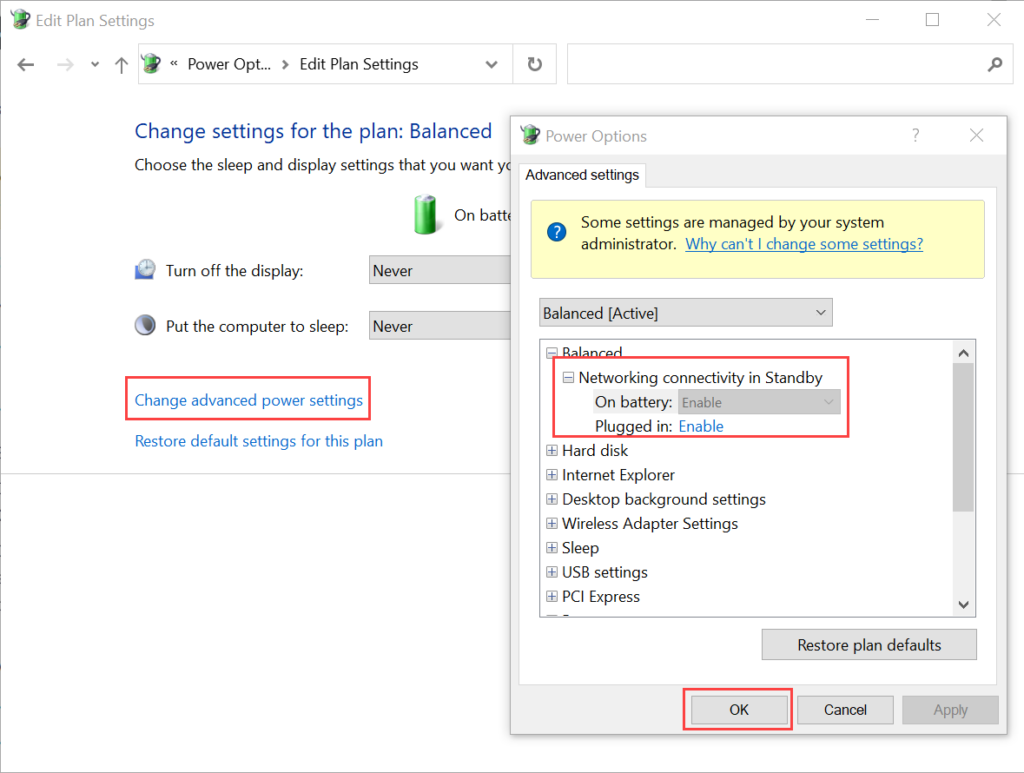The image size is (1024, 773).
Task: Open the recent locations chevron
Action: pyautogui.click(x=95, y=65)
